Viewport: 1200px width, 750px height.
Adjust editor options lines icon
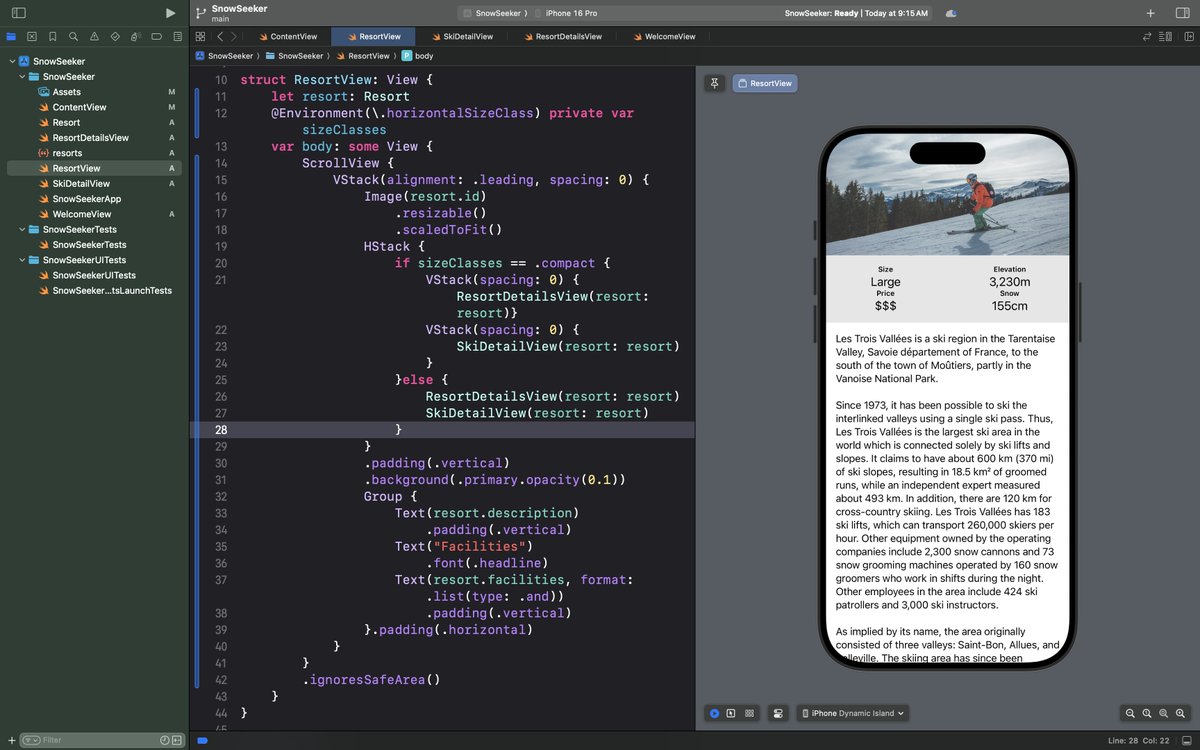coord(1166,36)
